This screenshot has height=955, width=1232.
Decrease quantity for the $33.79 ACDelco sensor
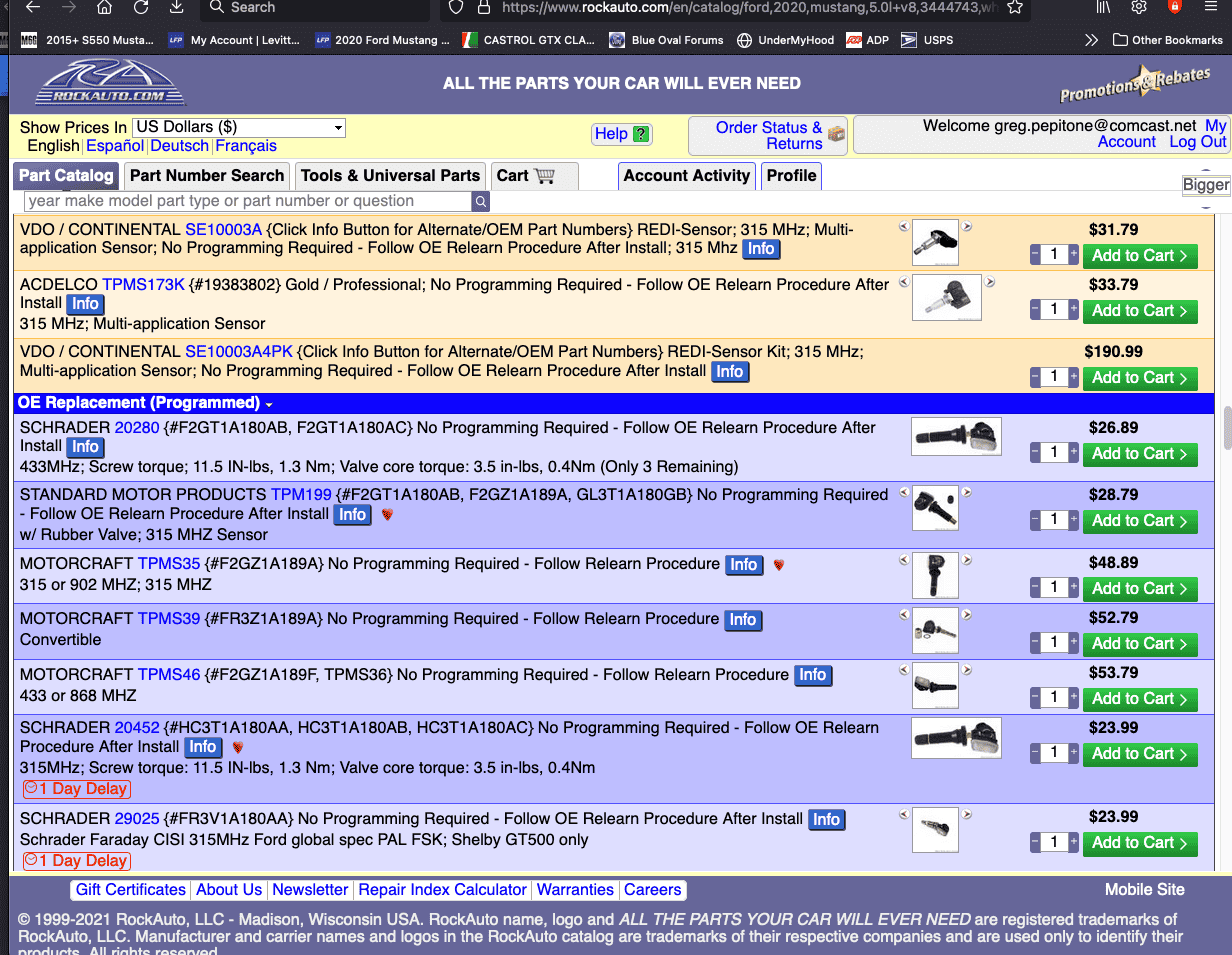[x=1036, y=310]
